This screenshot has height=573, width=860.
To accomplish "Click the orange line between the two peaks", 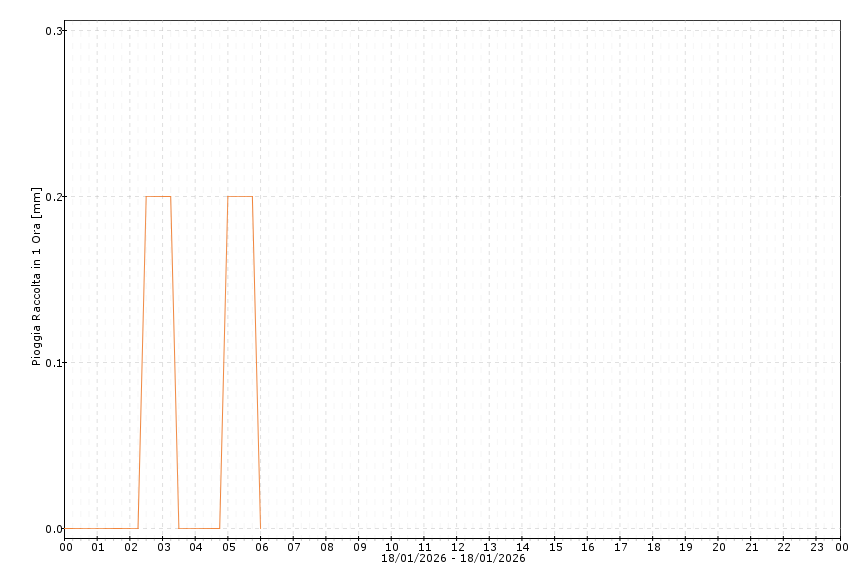I will click(199, 528).
